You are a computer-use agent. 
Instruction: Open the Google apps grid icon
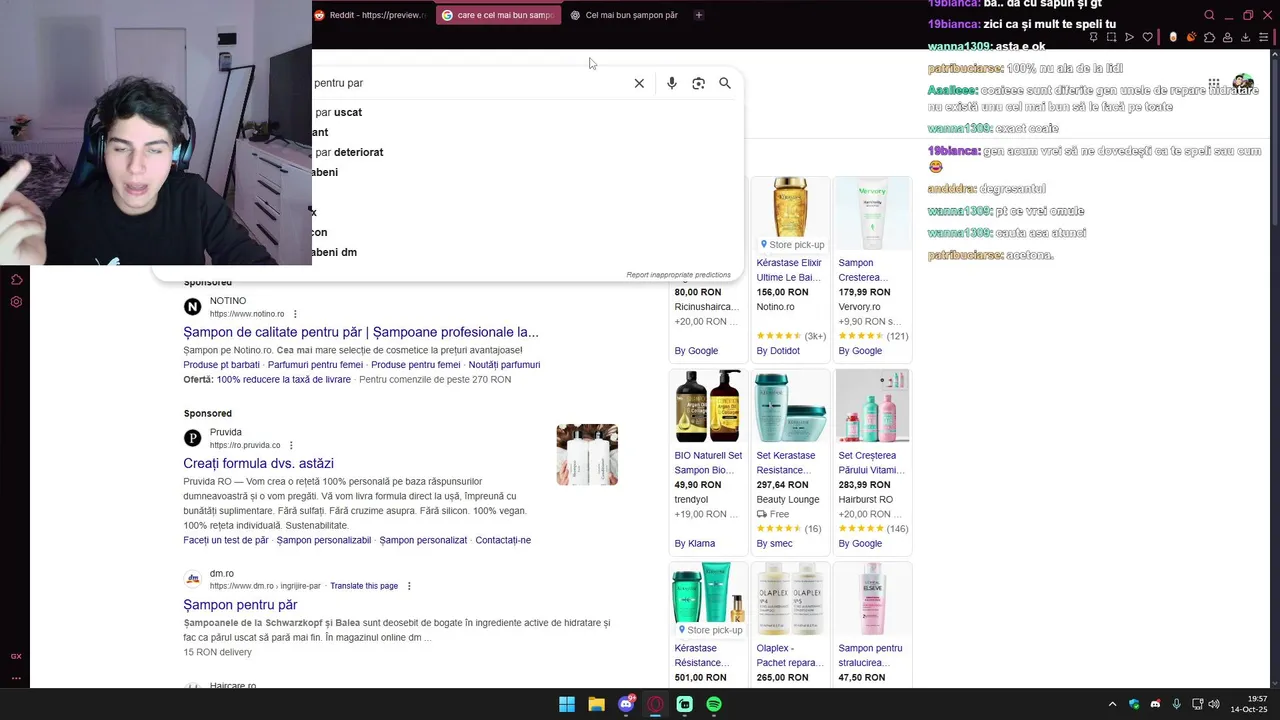(x=1213, y=83)
